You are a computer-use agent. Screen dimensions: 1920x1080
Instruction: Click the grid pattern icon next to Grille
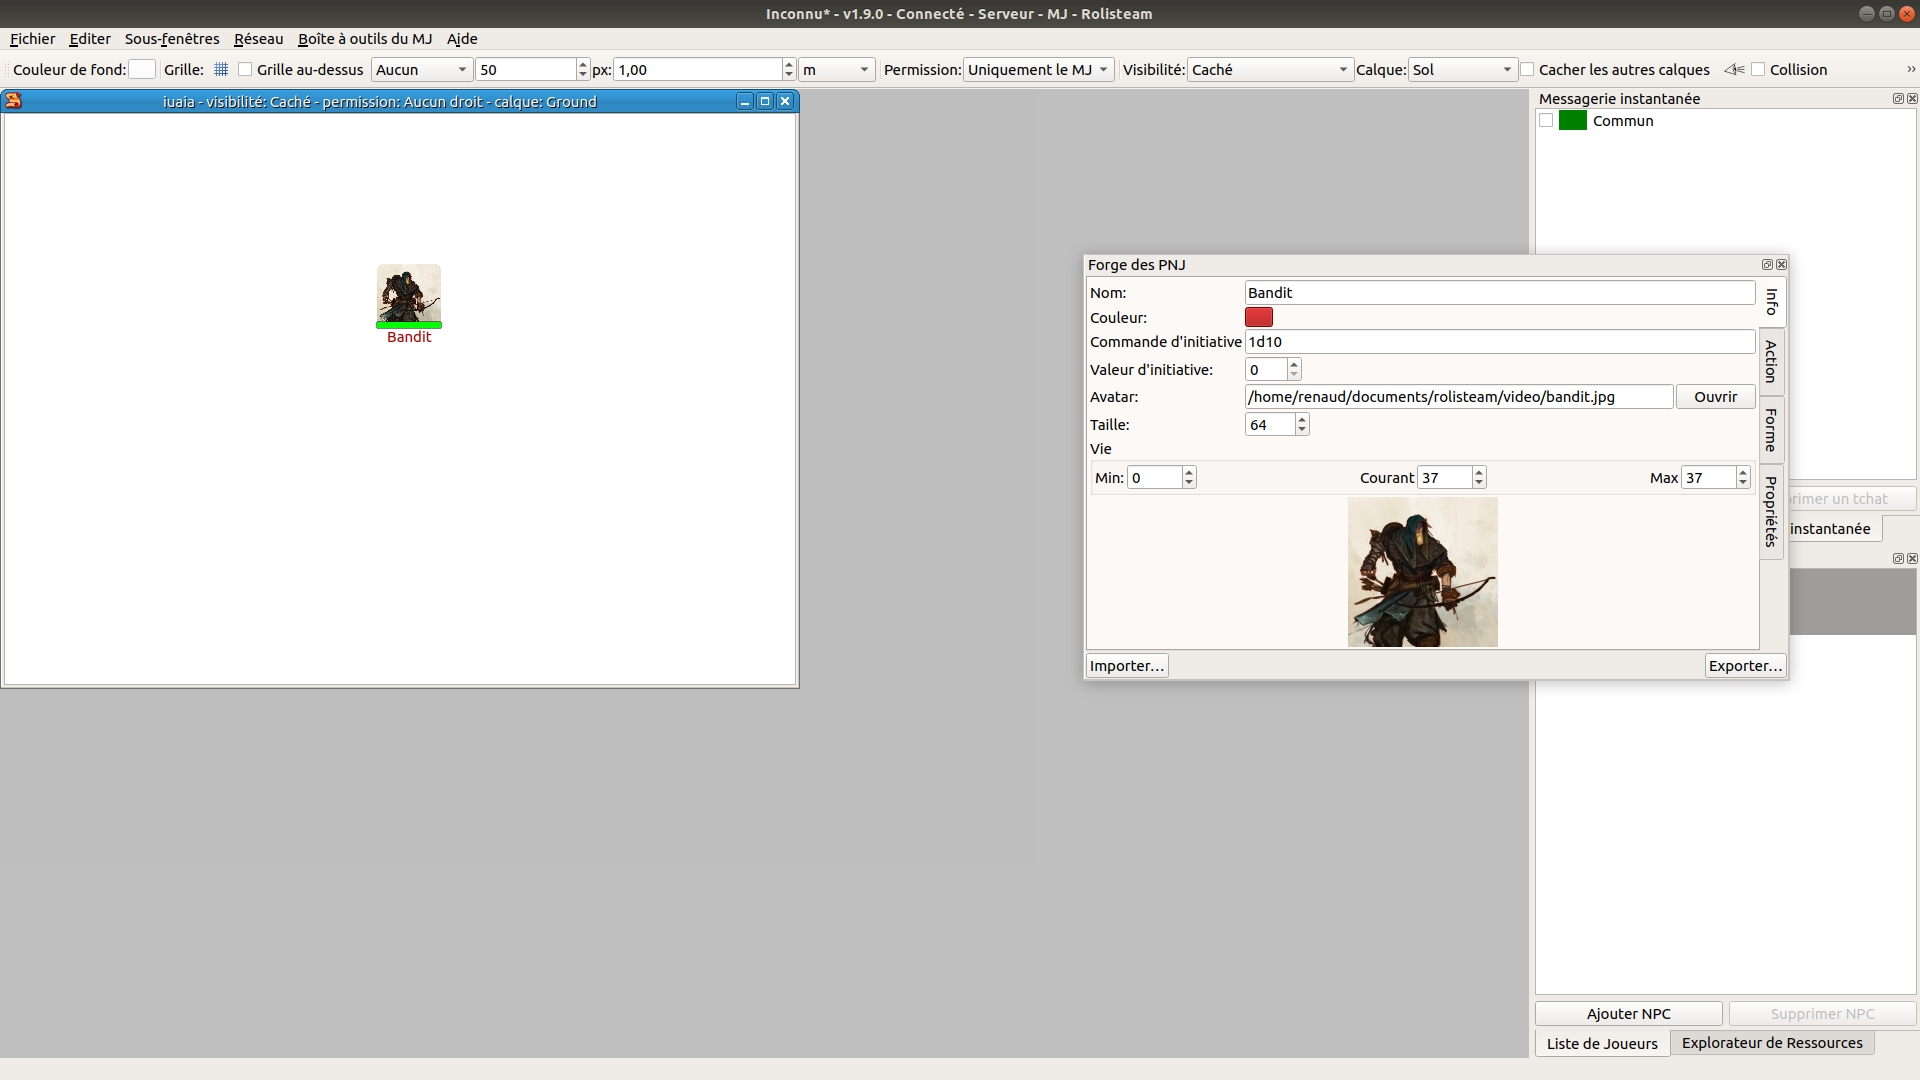pyautogui.click(x=221, y=70)
